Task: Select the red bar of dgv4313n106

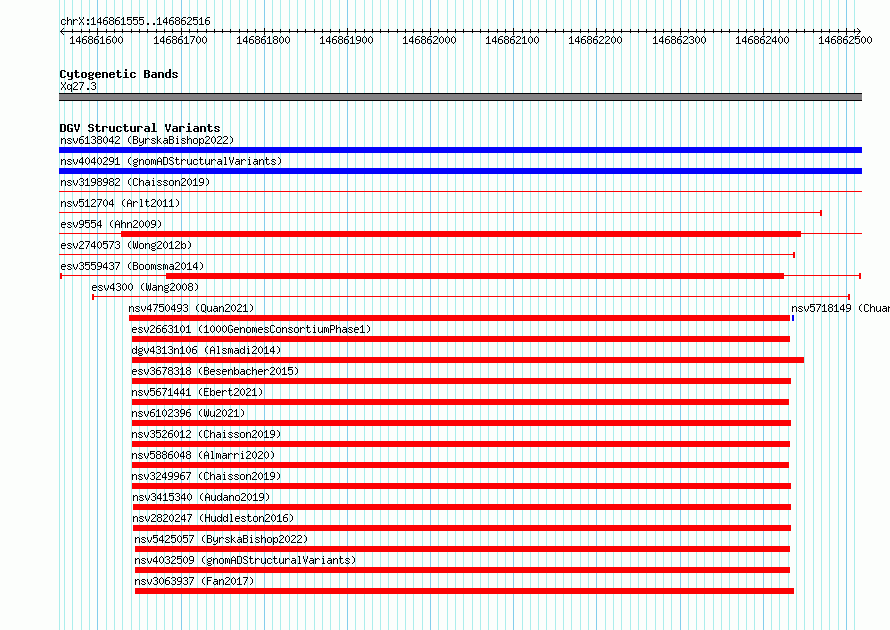Action: 468,360
